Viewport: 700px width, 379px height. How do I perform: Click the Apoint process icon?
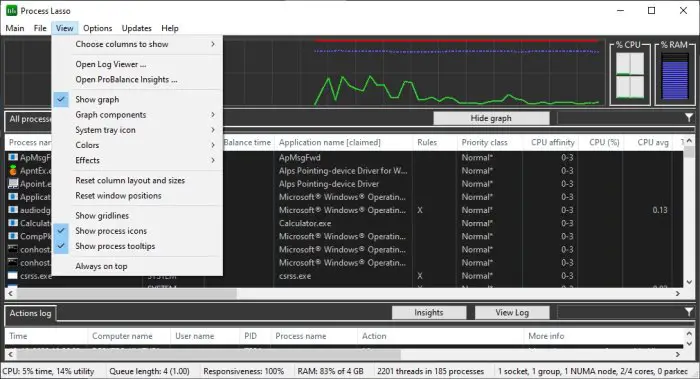[x=13, y=183]
